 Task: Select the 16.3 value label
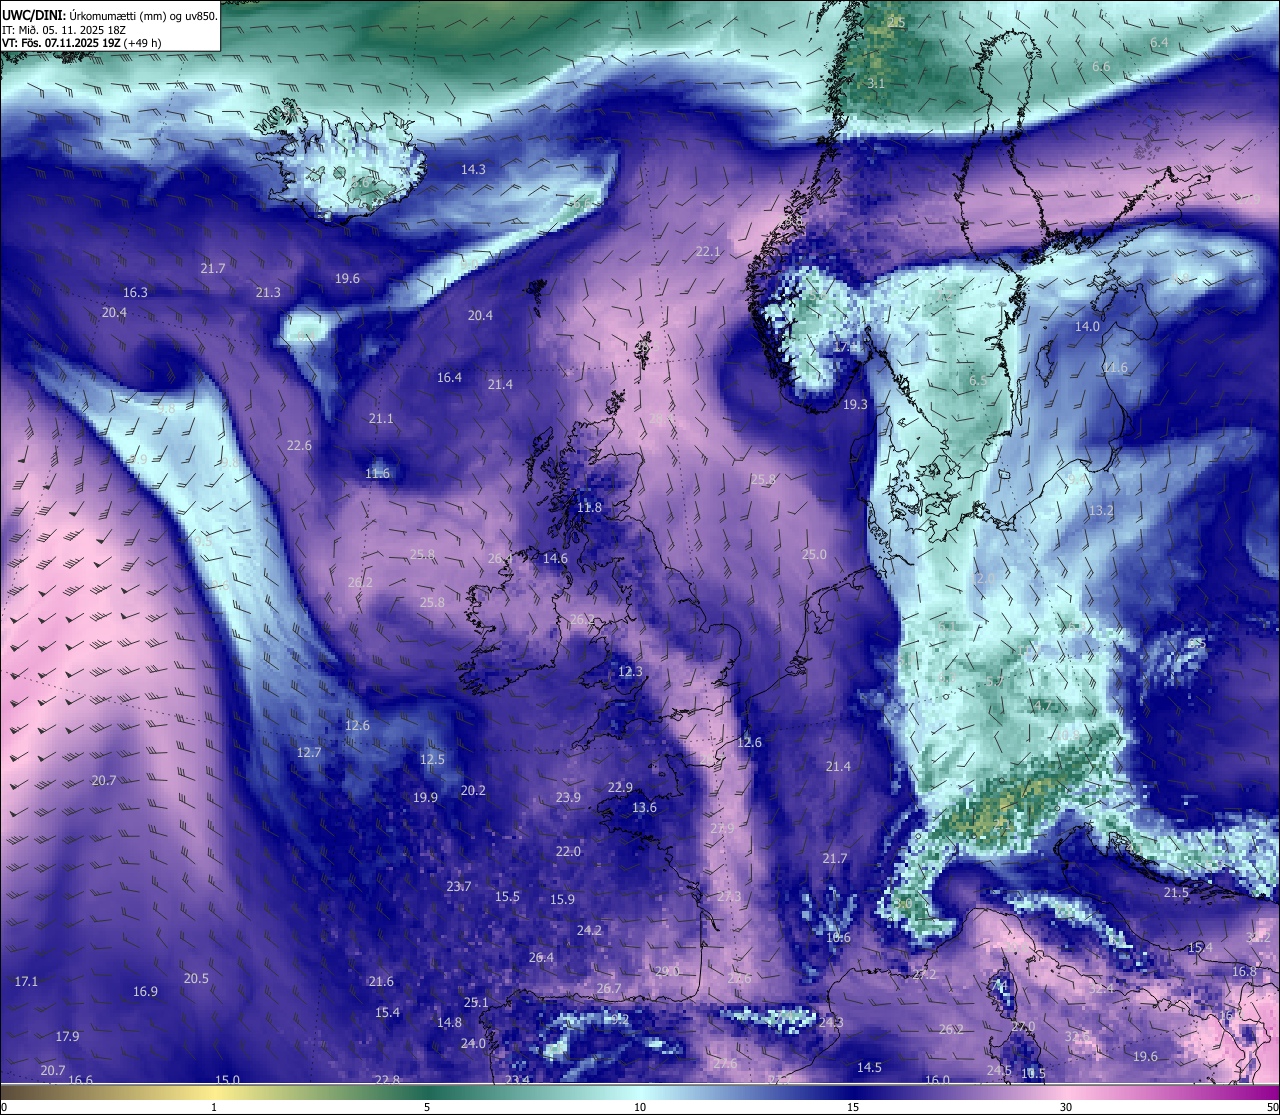click(135, 293)
